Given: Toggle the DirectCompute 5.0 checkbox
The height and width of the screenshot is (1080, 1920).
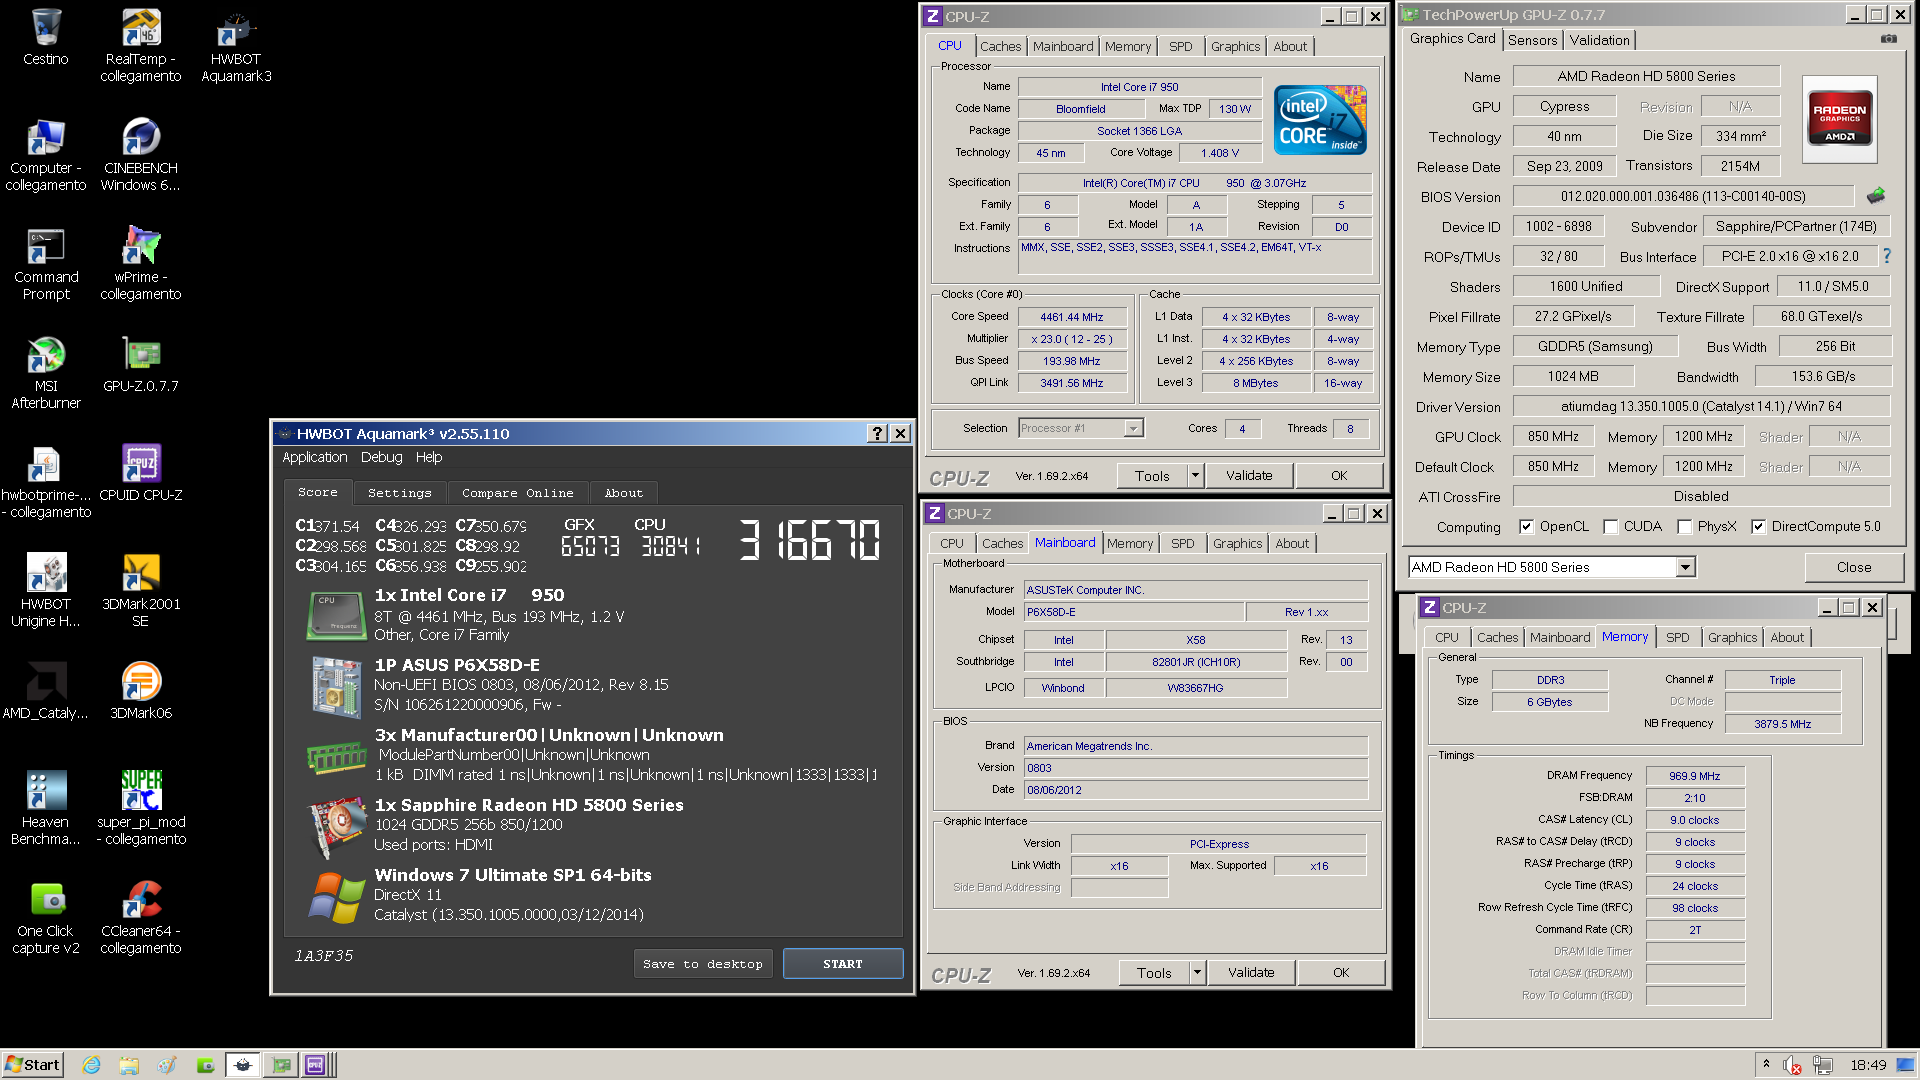Looking at the screenshot, I should (1758, 526).
